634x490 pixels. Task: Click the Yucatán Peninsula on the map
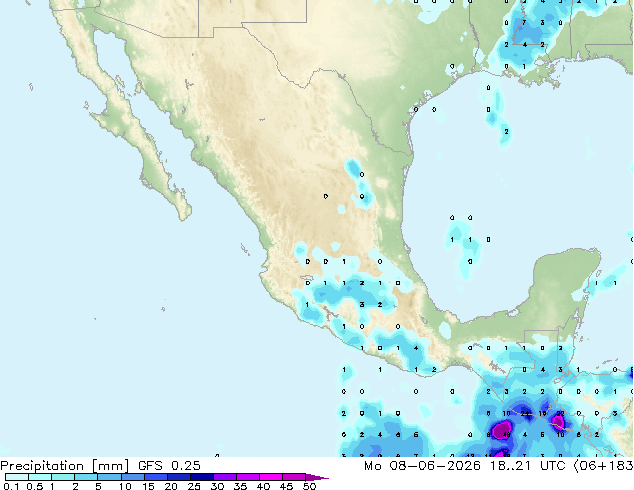coord(566,283)
